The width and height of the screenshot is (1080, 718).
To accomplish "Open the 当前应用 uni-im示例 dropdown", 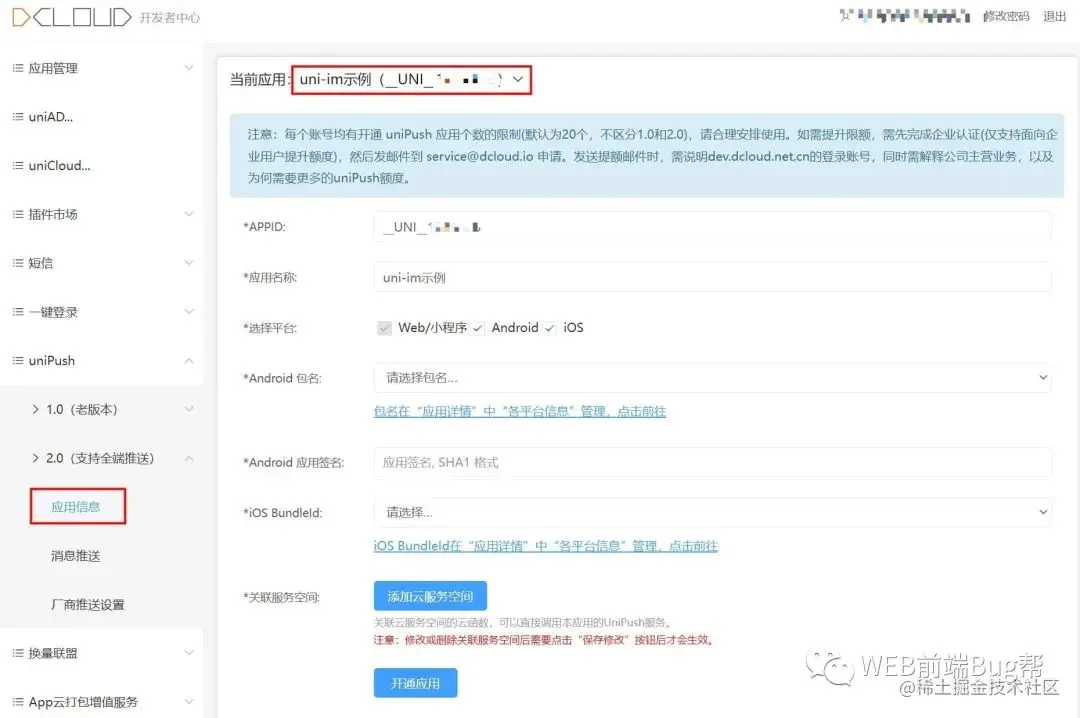I will 411,80.
